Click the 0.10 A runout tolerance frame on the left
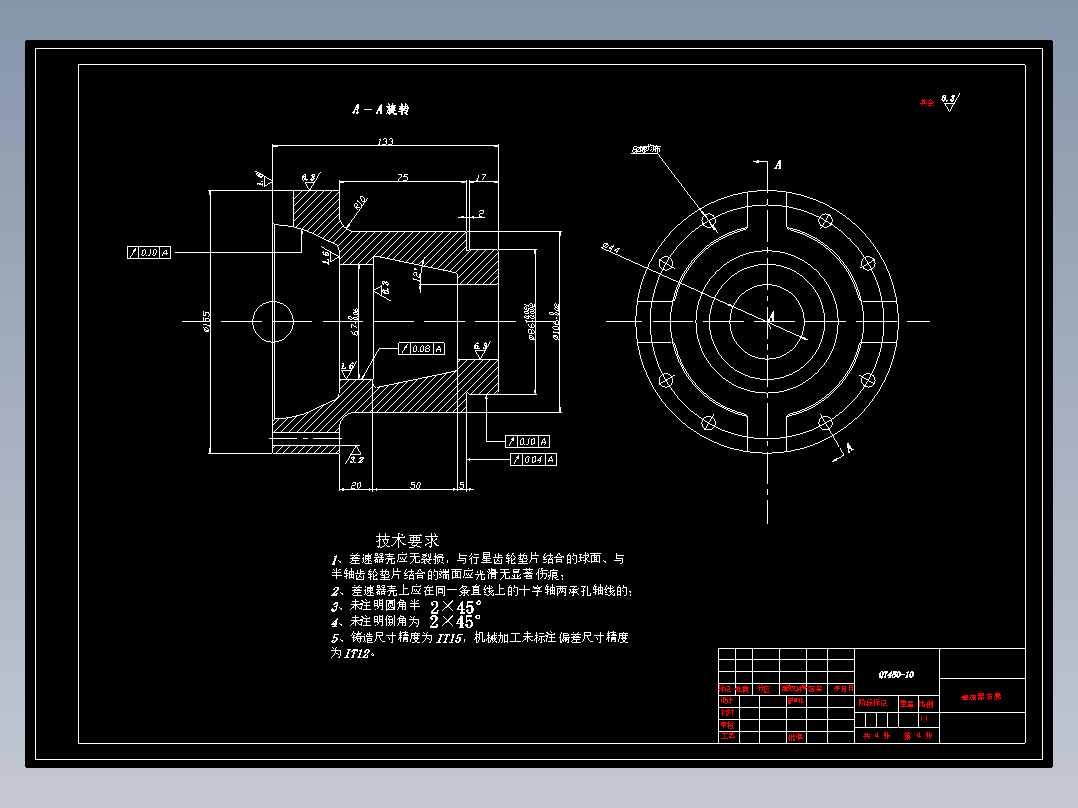 coord(148,253)
